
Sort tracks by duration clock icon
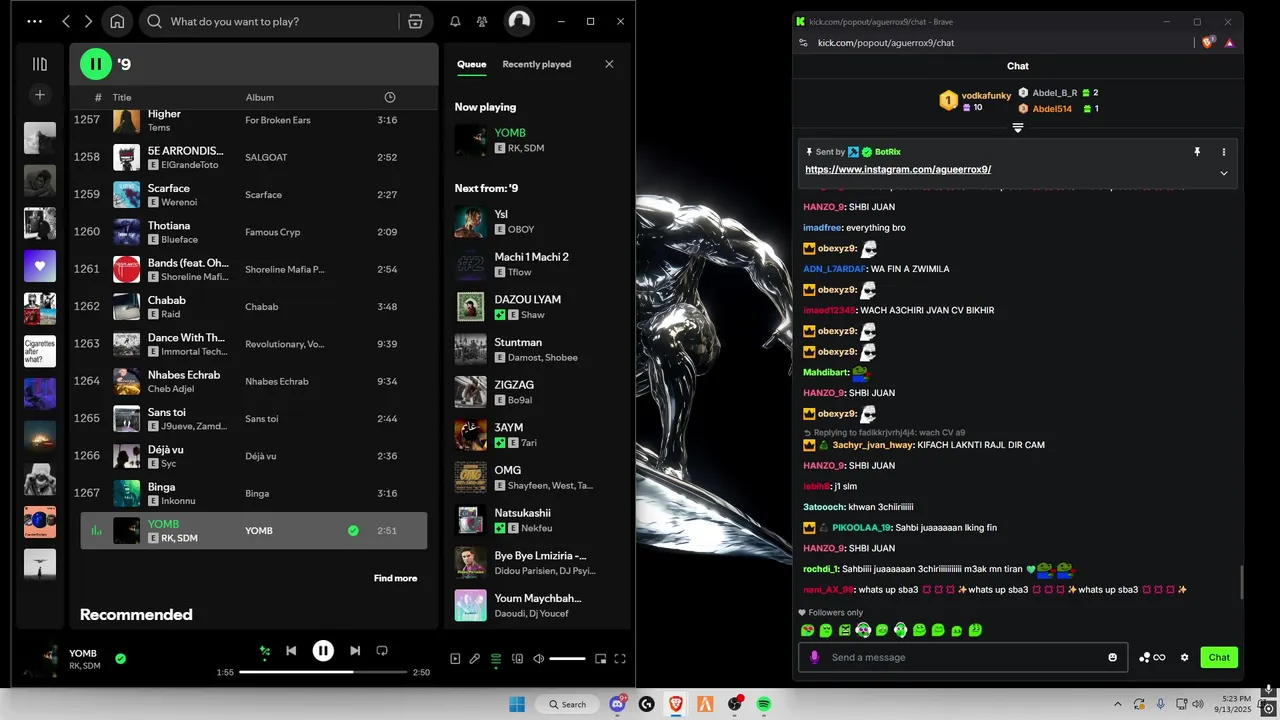pyautogui.click(x=390, y=97)
